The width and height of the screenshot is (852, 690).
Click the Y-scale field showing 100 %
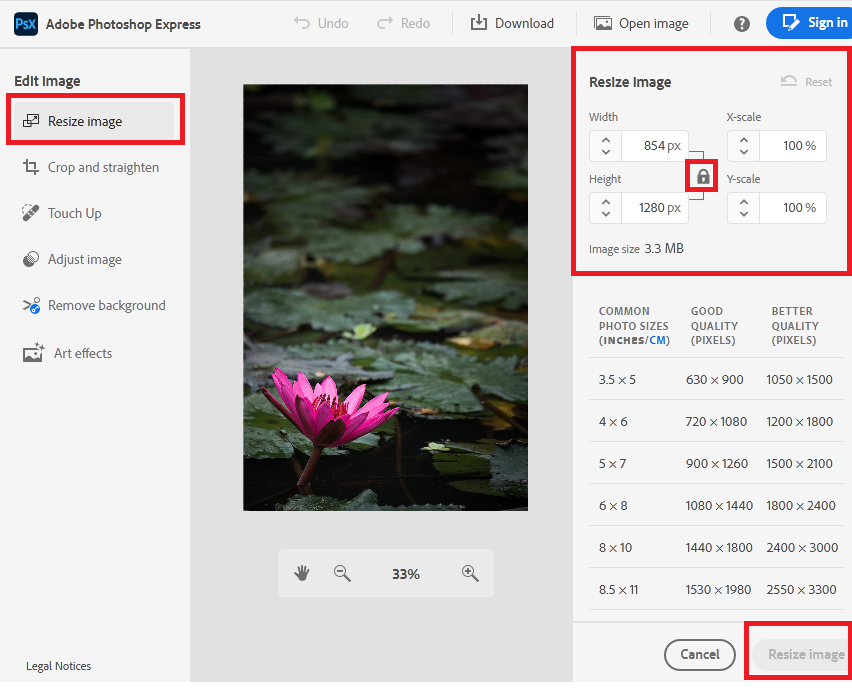click(x=793, y=208)
